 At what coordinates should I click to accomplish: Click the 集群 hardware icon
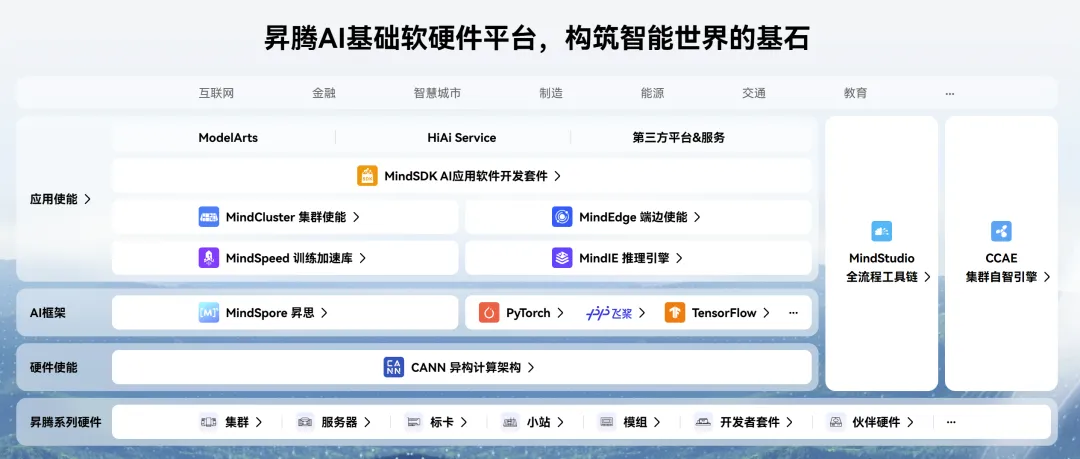click(209, 422)
